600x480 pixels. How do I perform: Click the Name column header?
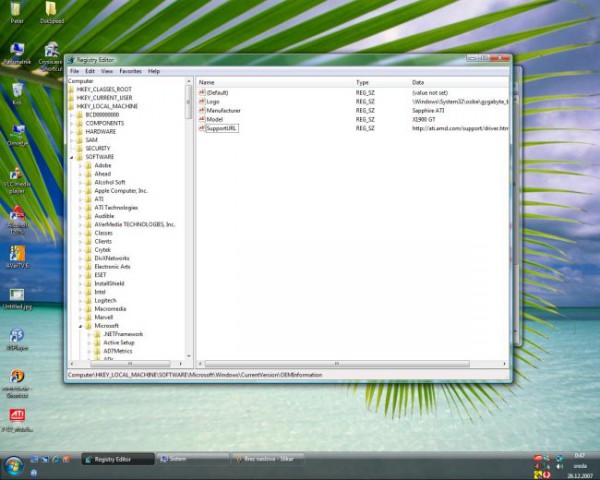[x=275, y=82]
